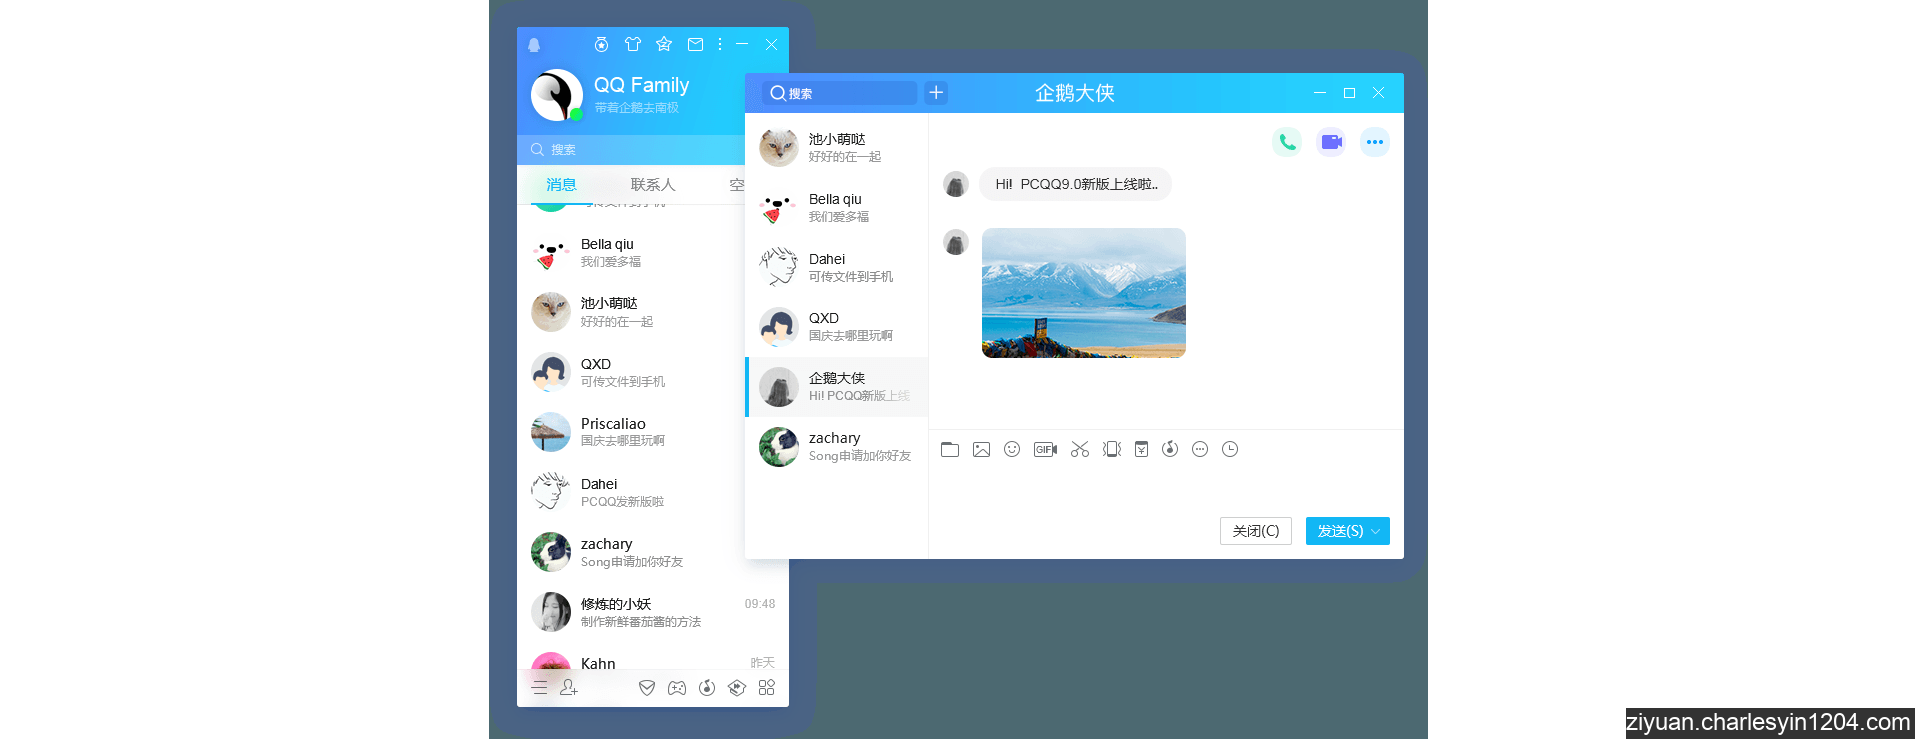Start a video call with purple camera icon
Image resolution: width=1920 pixels, height=739 pixels.
click(1331, 142)
